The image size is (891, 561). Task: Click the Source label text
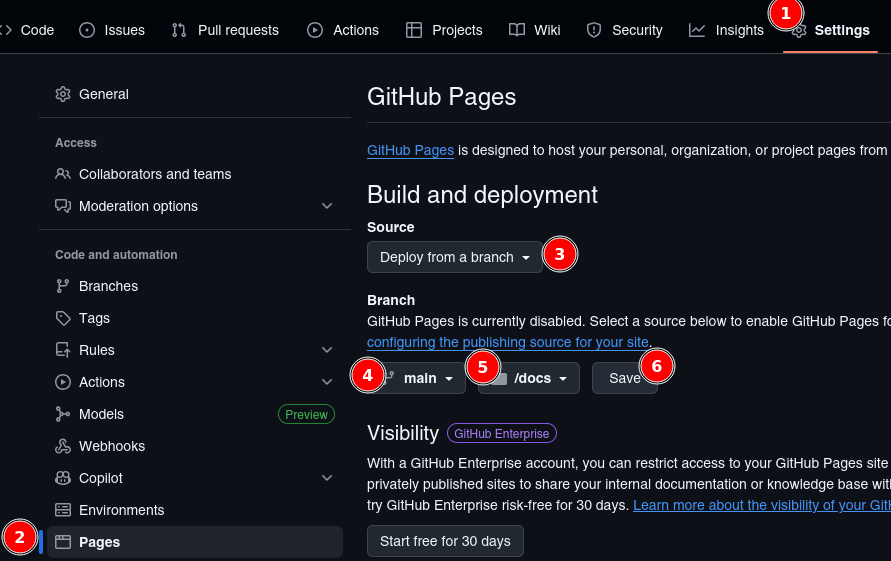(x=390, y=227)
